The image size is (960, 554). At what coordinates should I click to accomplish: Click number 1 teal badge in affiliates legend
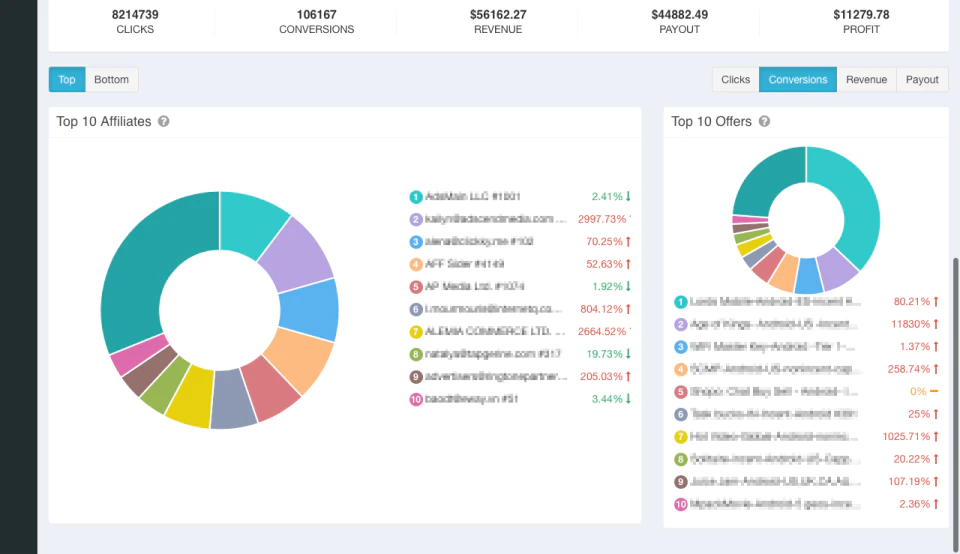(x=416, y=197)
